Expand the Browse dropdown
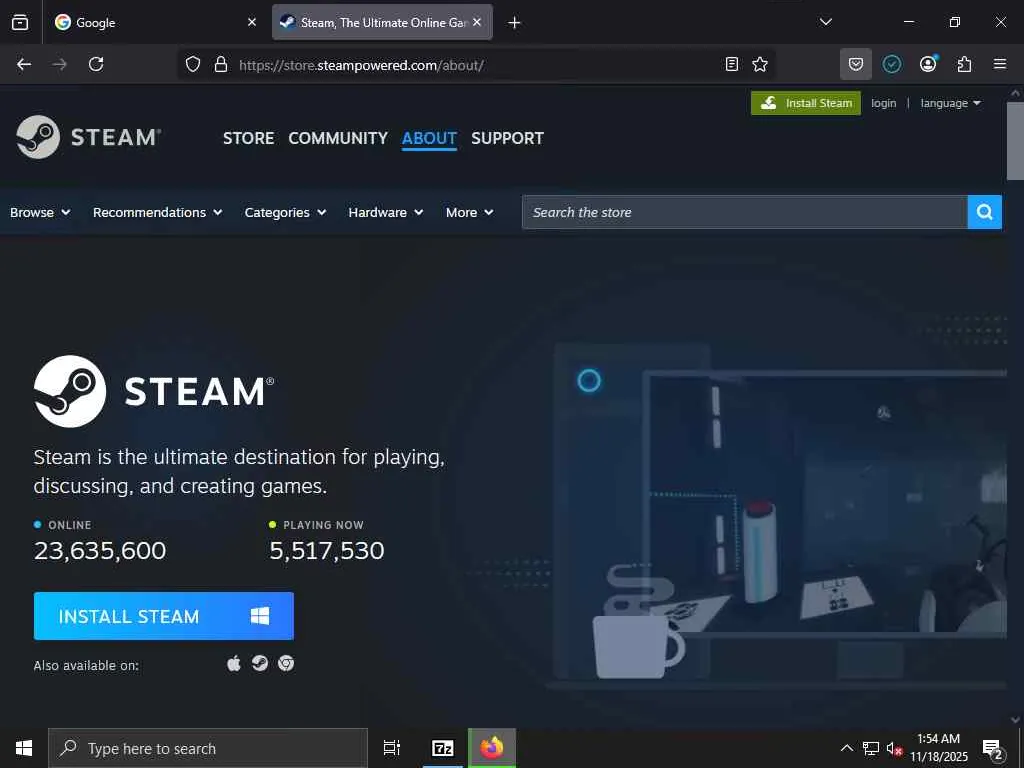 [40, 212]
